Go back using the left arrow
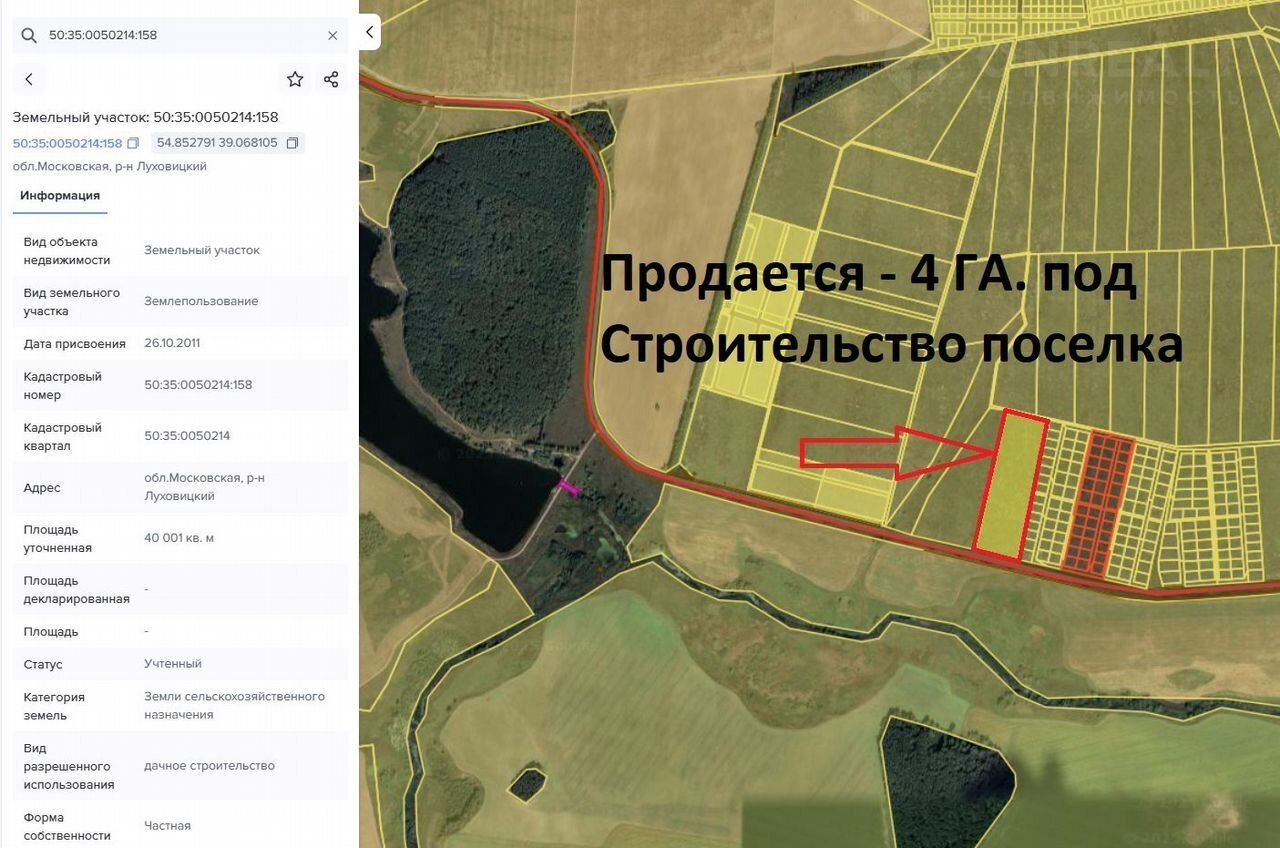The image size is (1280, 848). [29, 79]
